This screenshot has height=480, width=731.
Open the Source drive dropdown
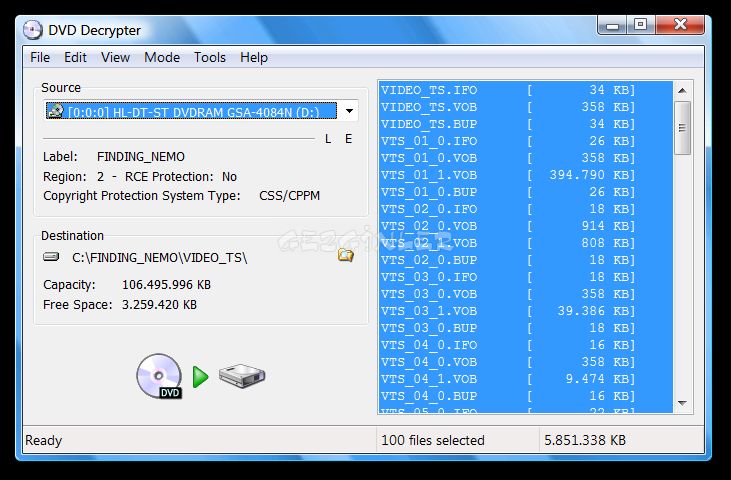click(349, 111)
